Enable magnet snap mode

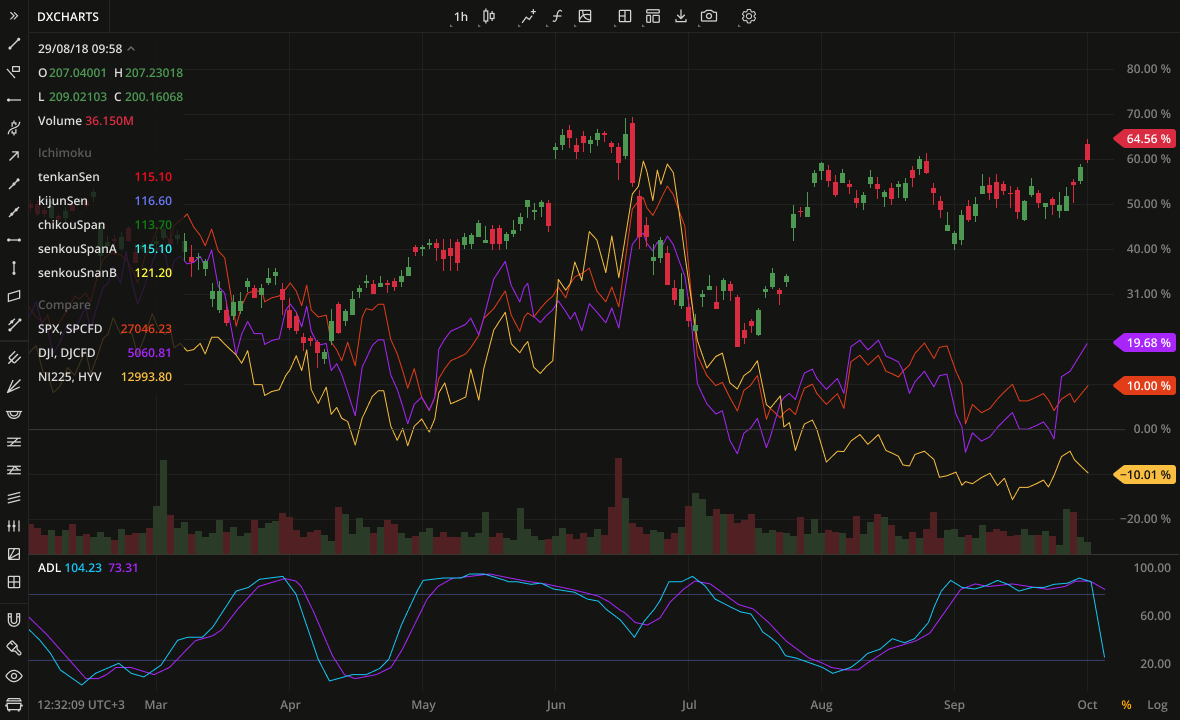click(x=13, y=618)
